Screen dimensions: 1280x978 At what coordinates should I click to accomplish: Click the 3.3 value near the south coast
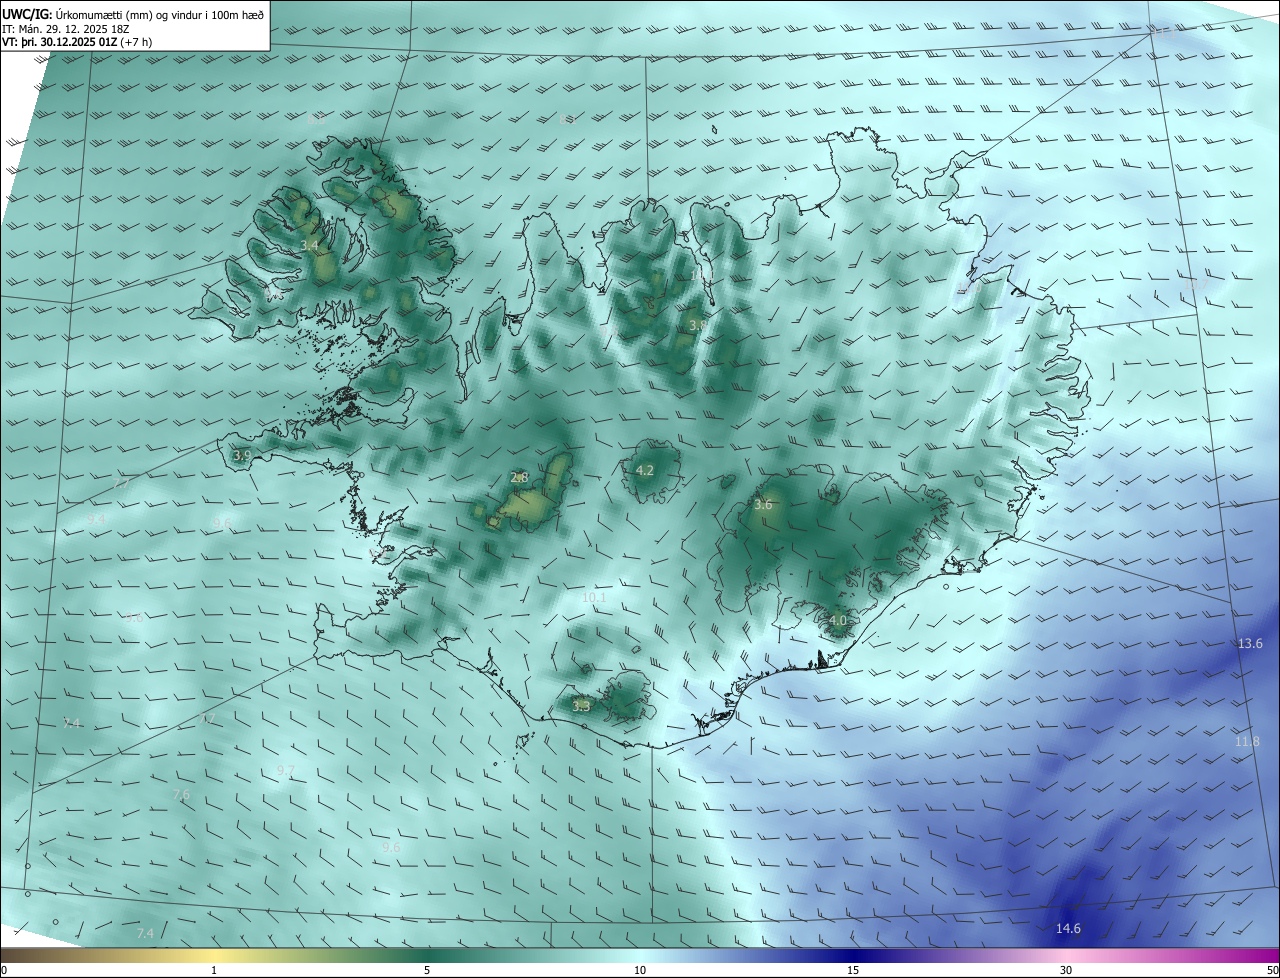581,706
